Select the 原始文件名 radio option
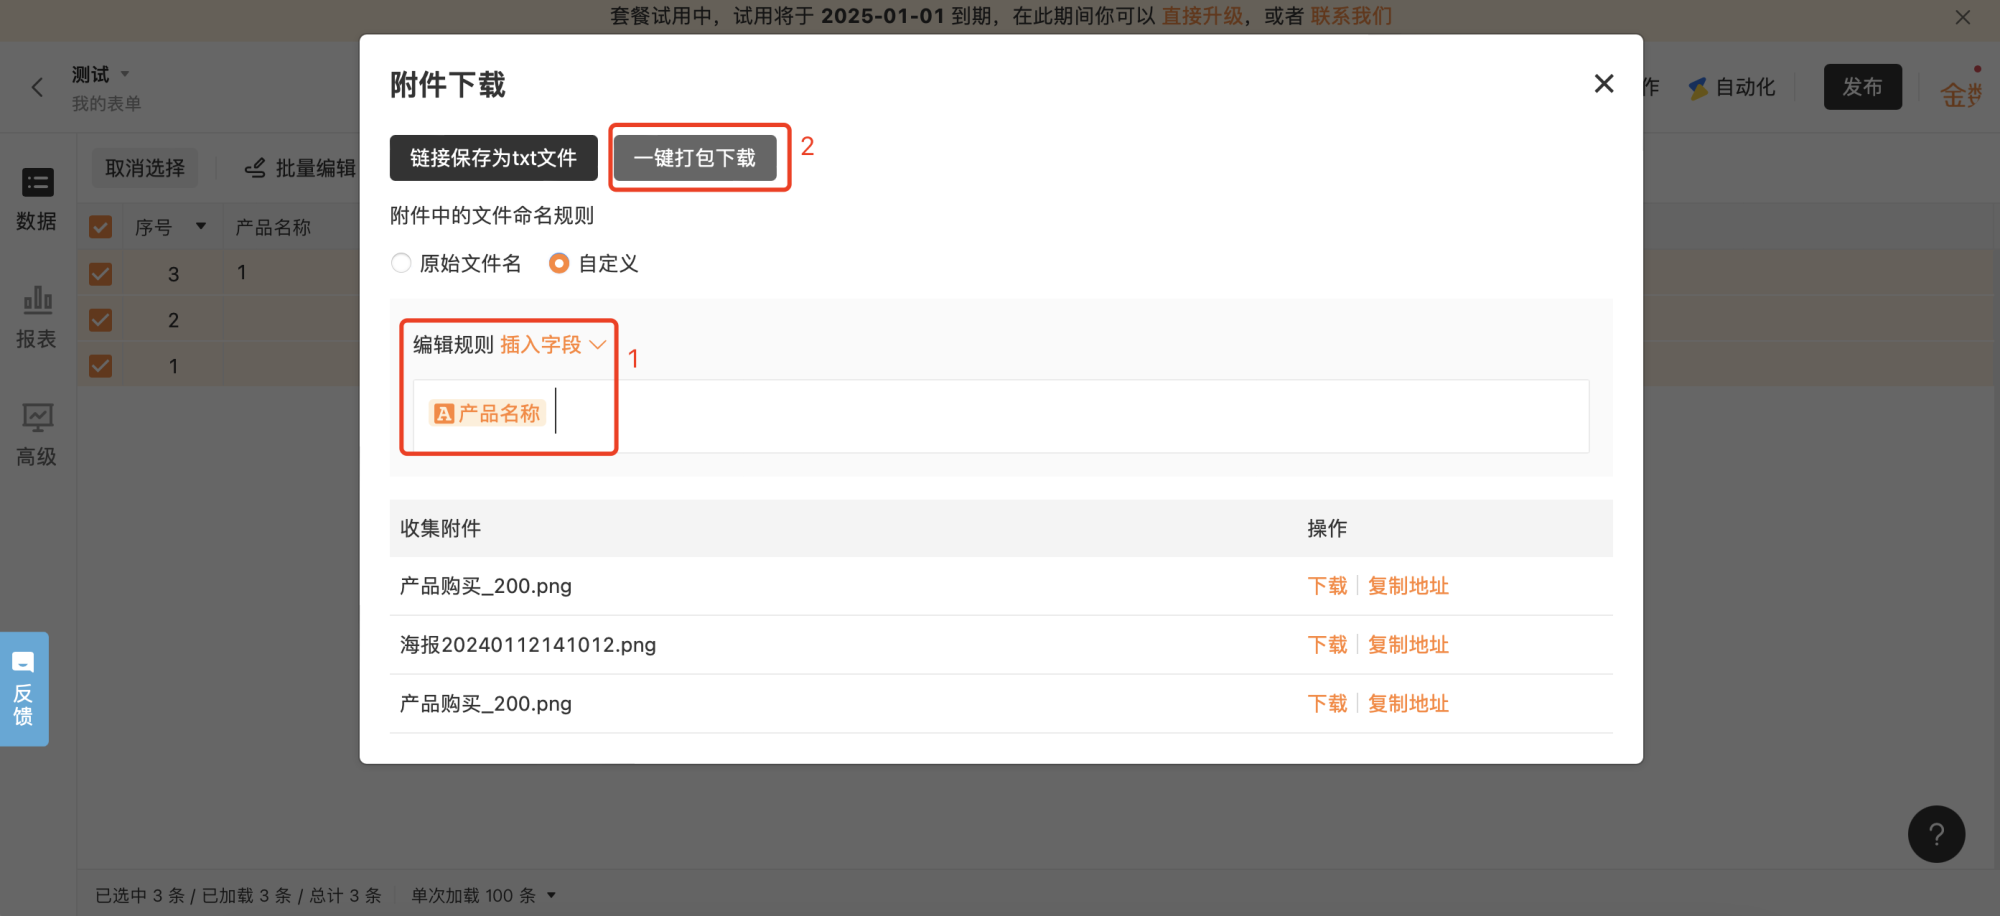Viewport: 2000px width, 916px height. (x=401, y=263)
